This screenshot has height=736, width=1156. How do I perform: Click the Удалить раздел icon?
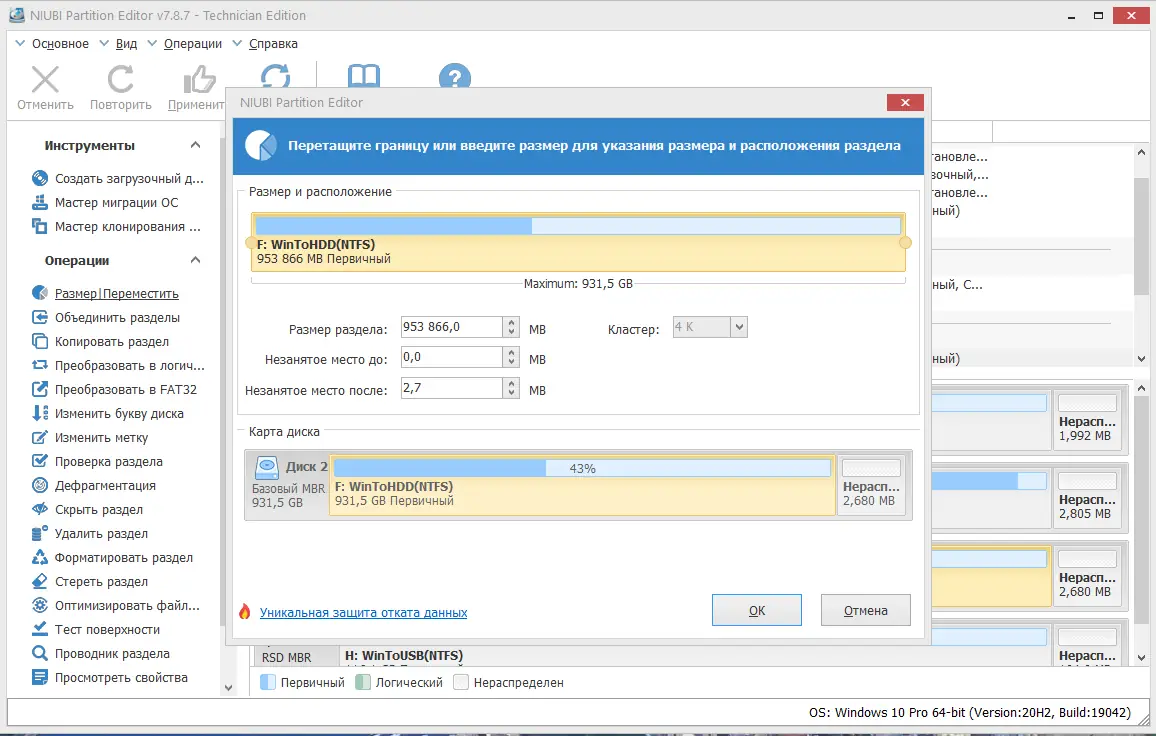pos(40,533)
